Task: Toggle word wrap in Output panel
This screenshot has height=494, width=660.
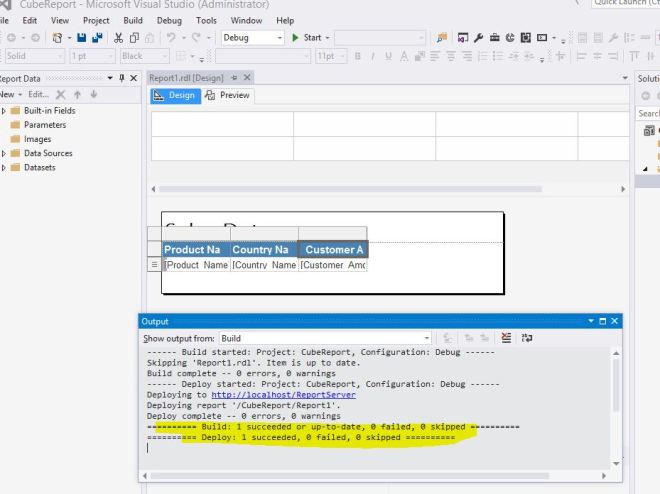Action: pyautogui.click(x=526, y=339)
